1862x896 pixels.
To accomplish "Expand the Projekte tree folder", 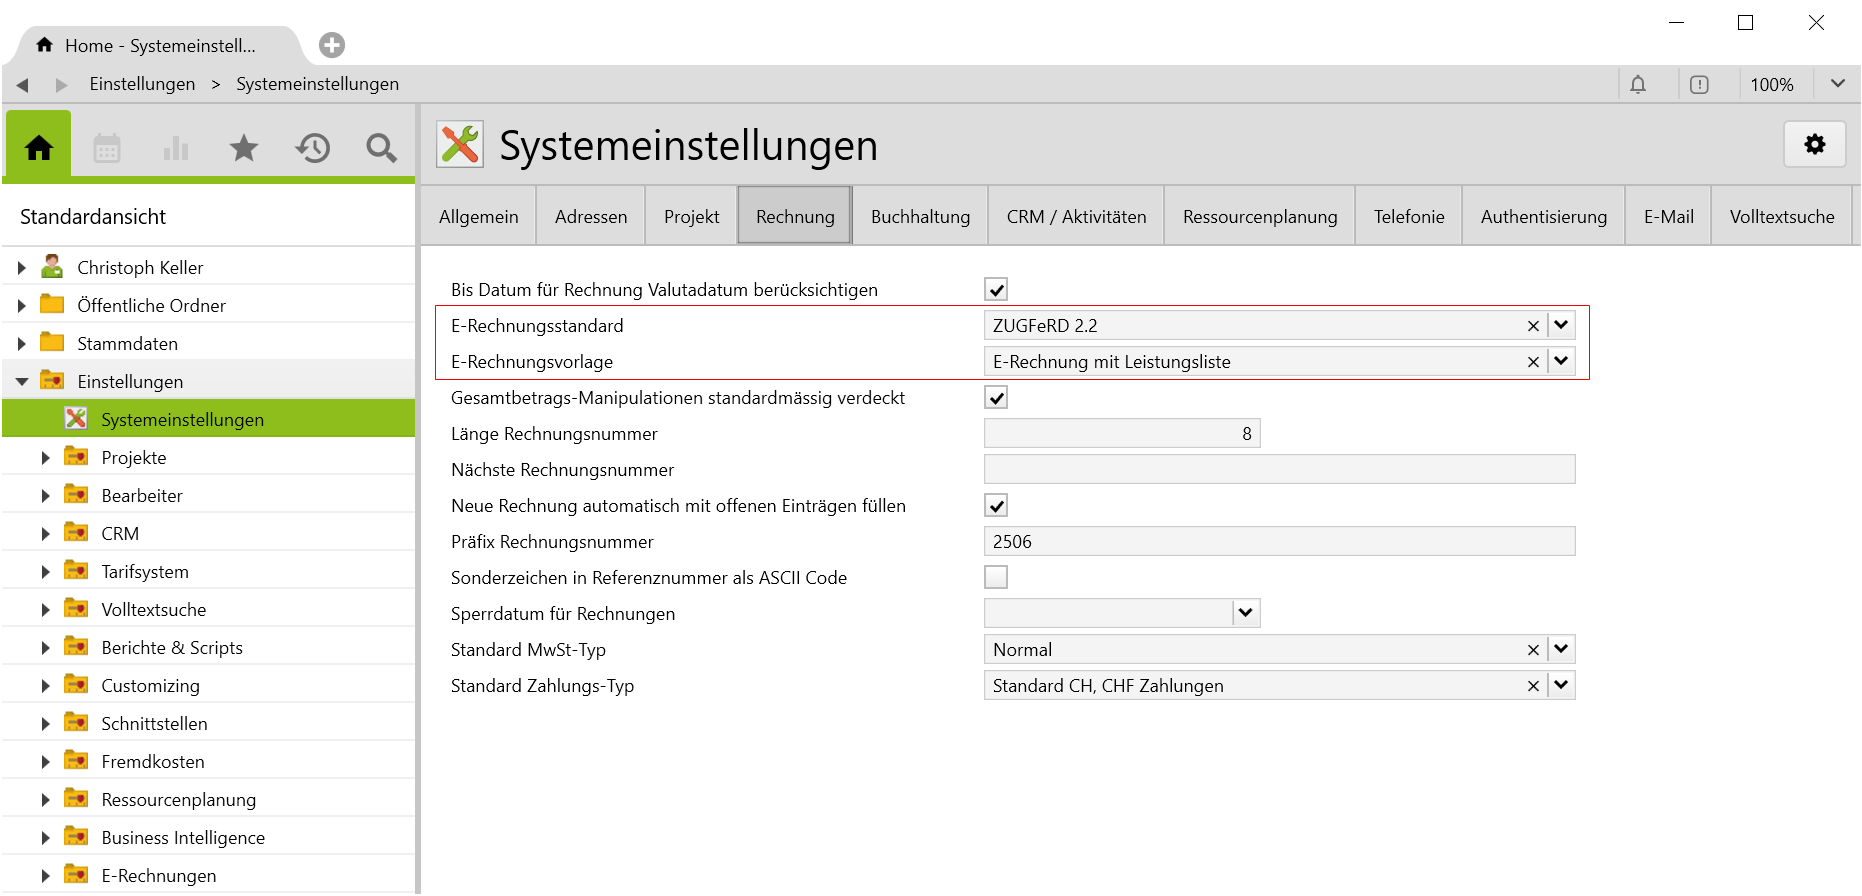I will pyautogui.click(x=45, y=458).
